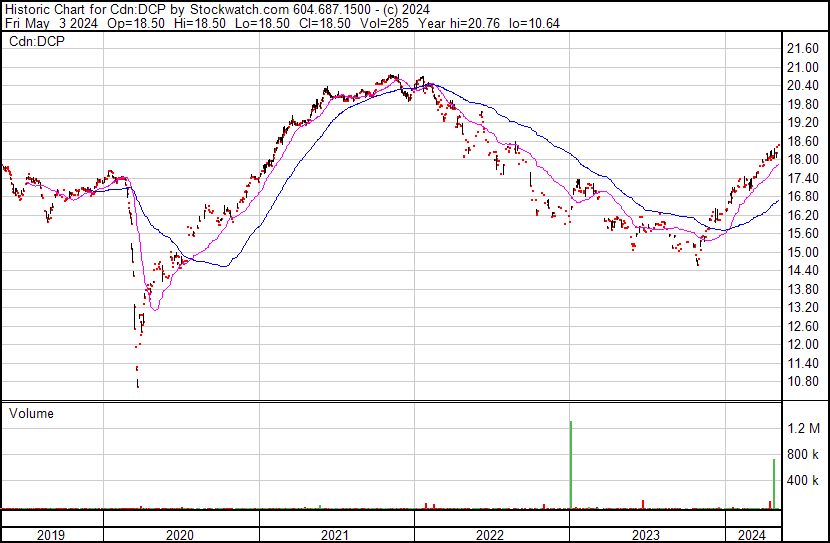Select the 2019 year marker
This screenshot has height=543, width=830.
pos(51,535)
